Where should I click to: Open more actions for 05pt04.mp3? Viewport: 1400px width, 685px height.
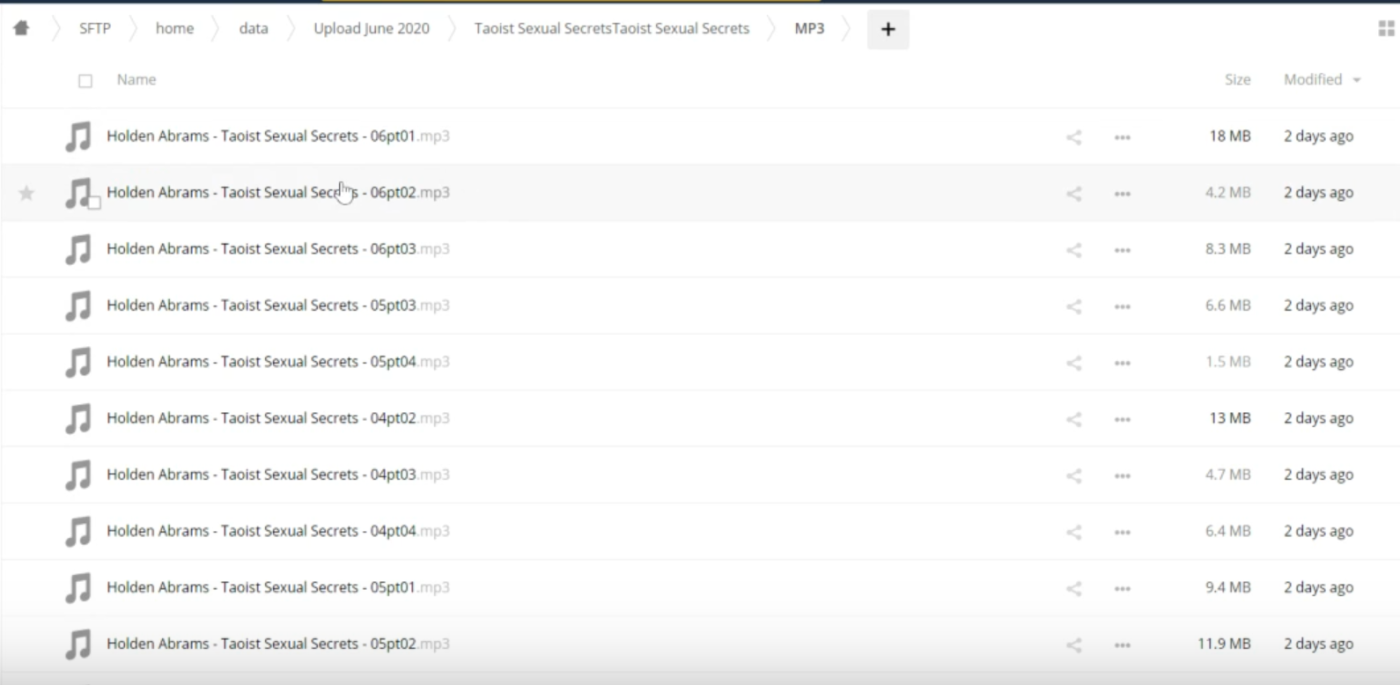(1122, 363)
